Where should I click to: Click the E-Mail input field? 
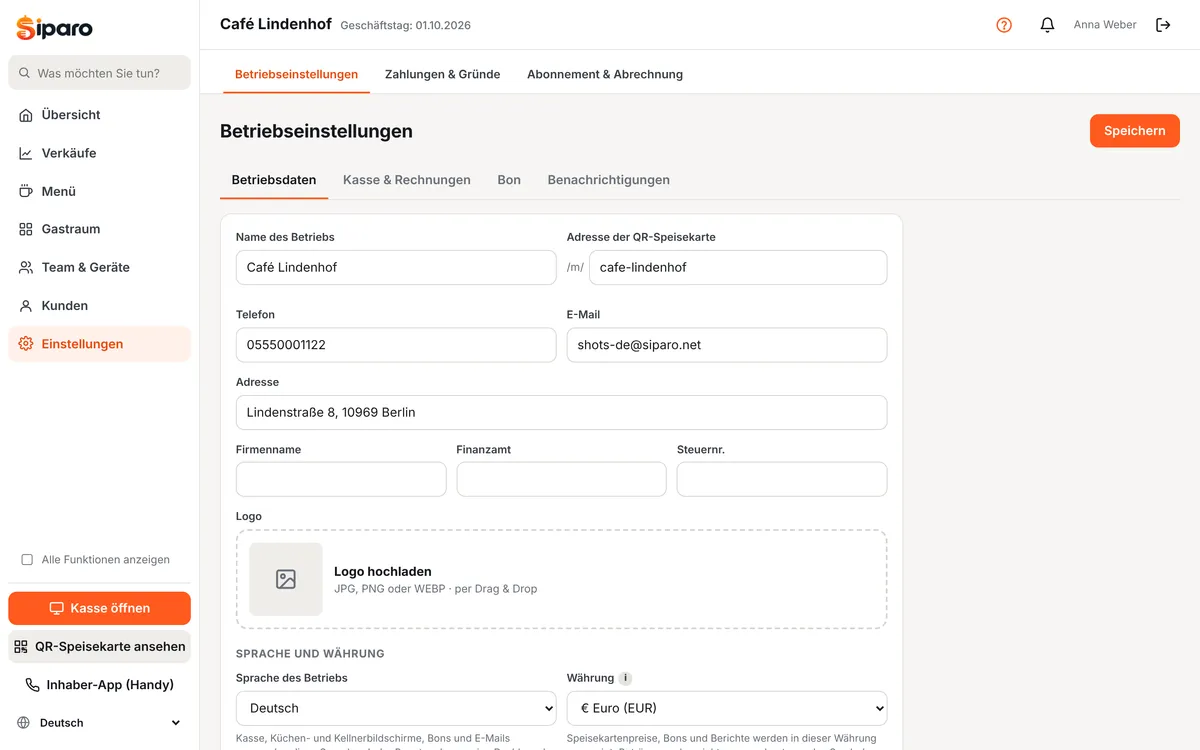click(727, 345)
